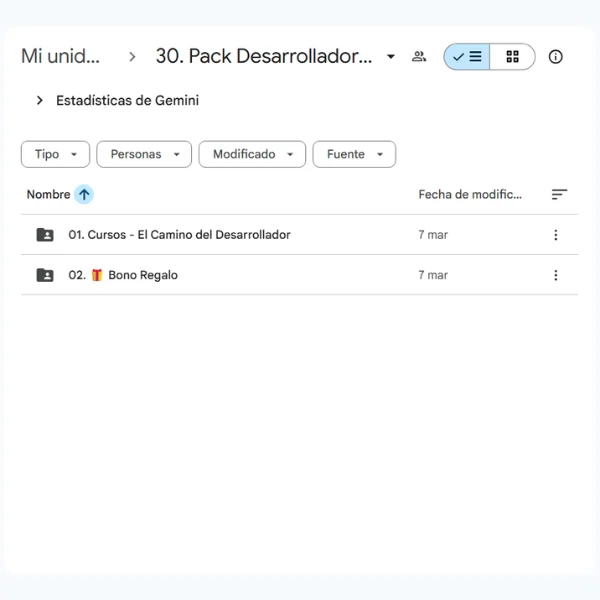Open more actions for 02. Bono Regalo
The width and height of the screenshot is (600, 600).
556,275
